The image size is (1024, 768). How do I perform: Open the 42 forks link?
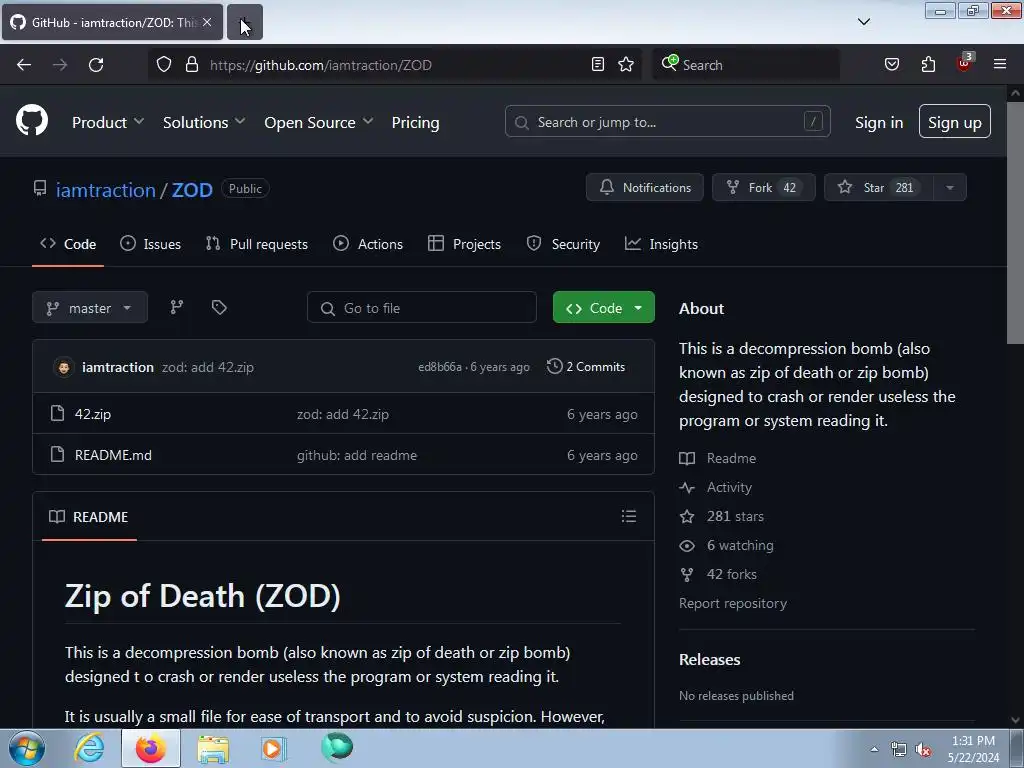click(x=718, y=574)
